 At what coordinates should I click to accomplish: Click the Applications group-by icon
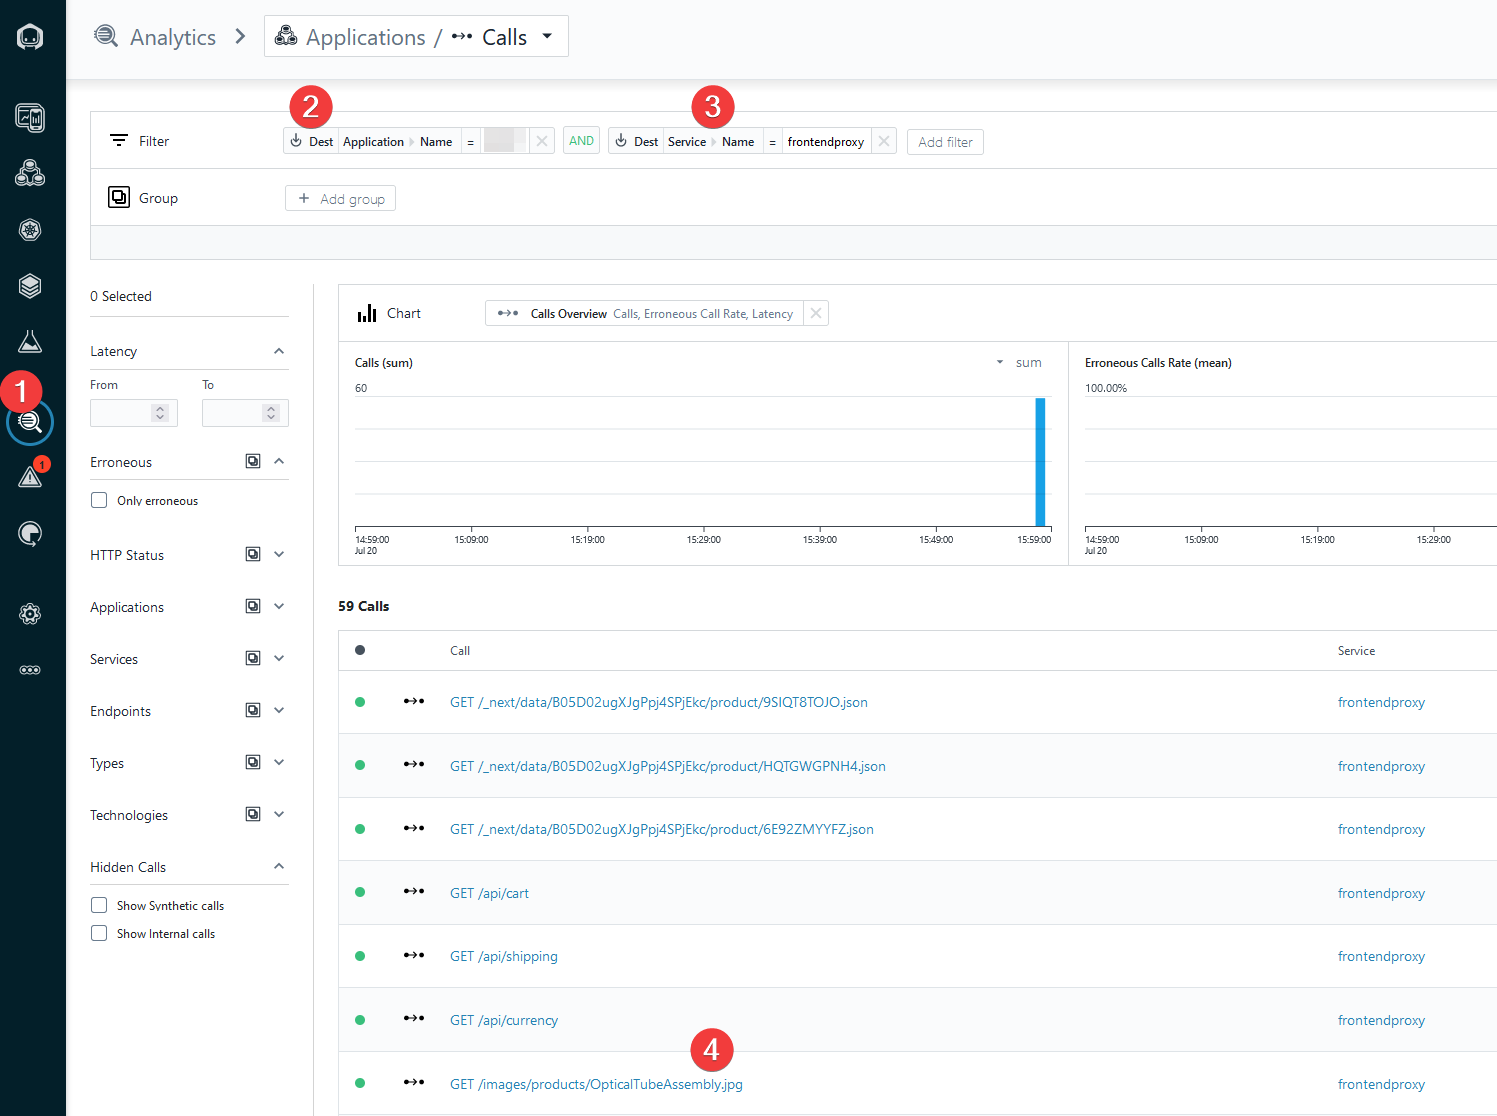tap(253, 606)
